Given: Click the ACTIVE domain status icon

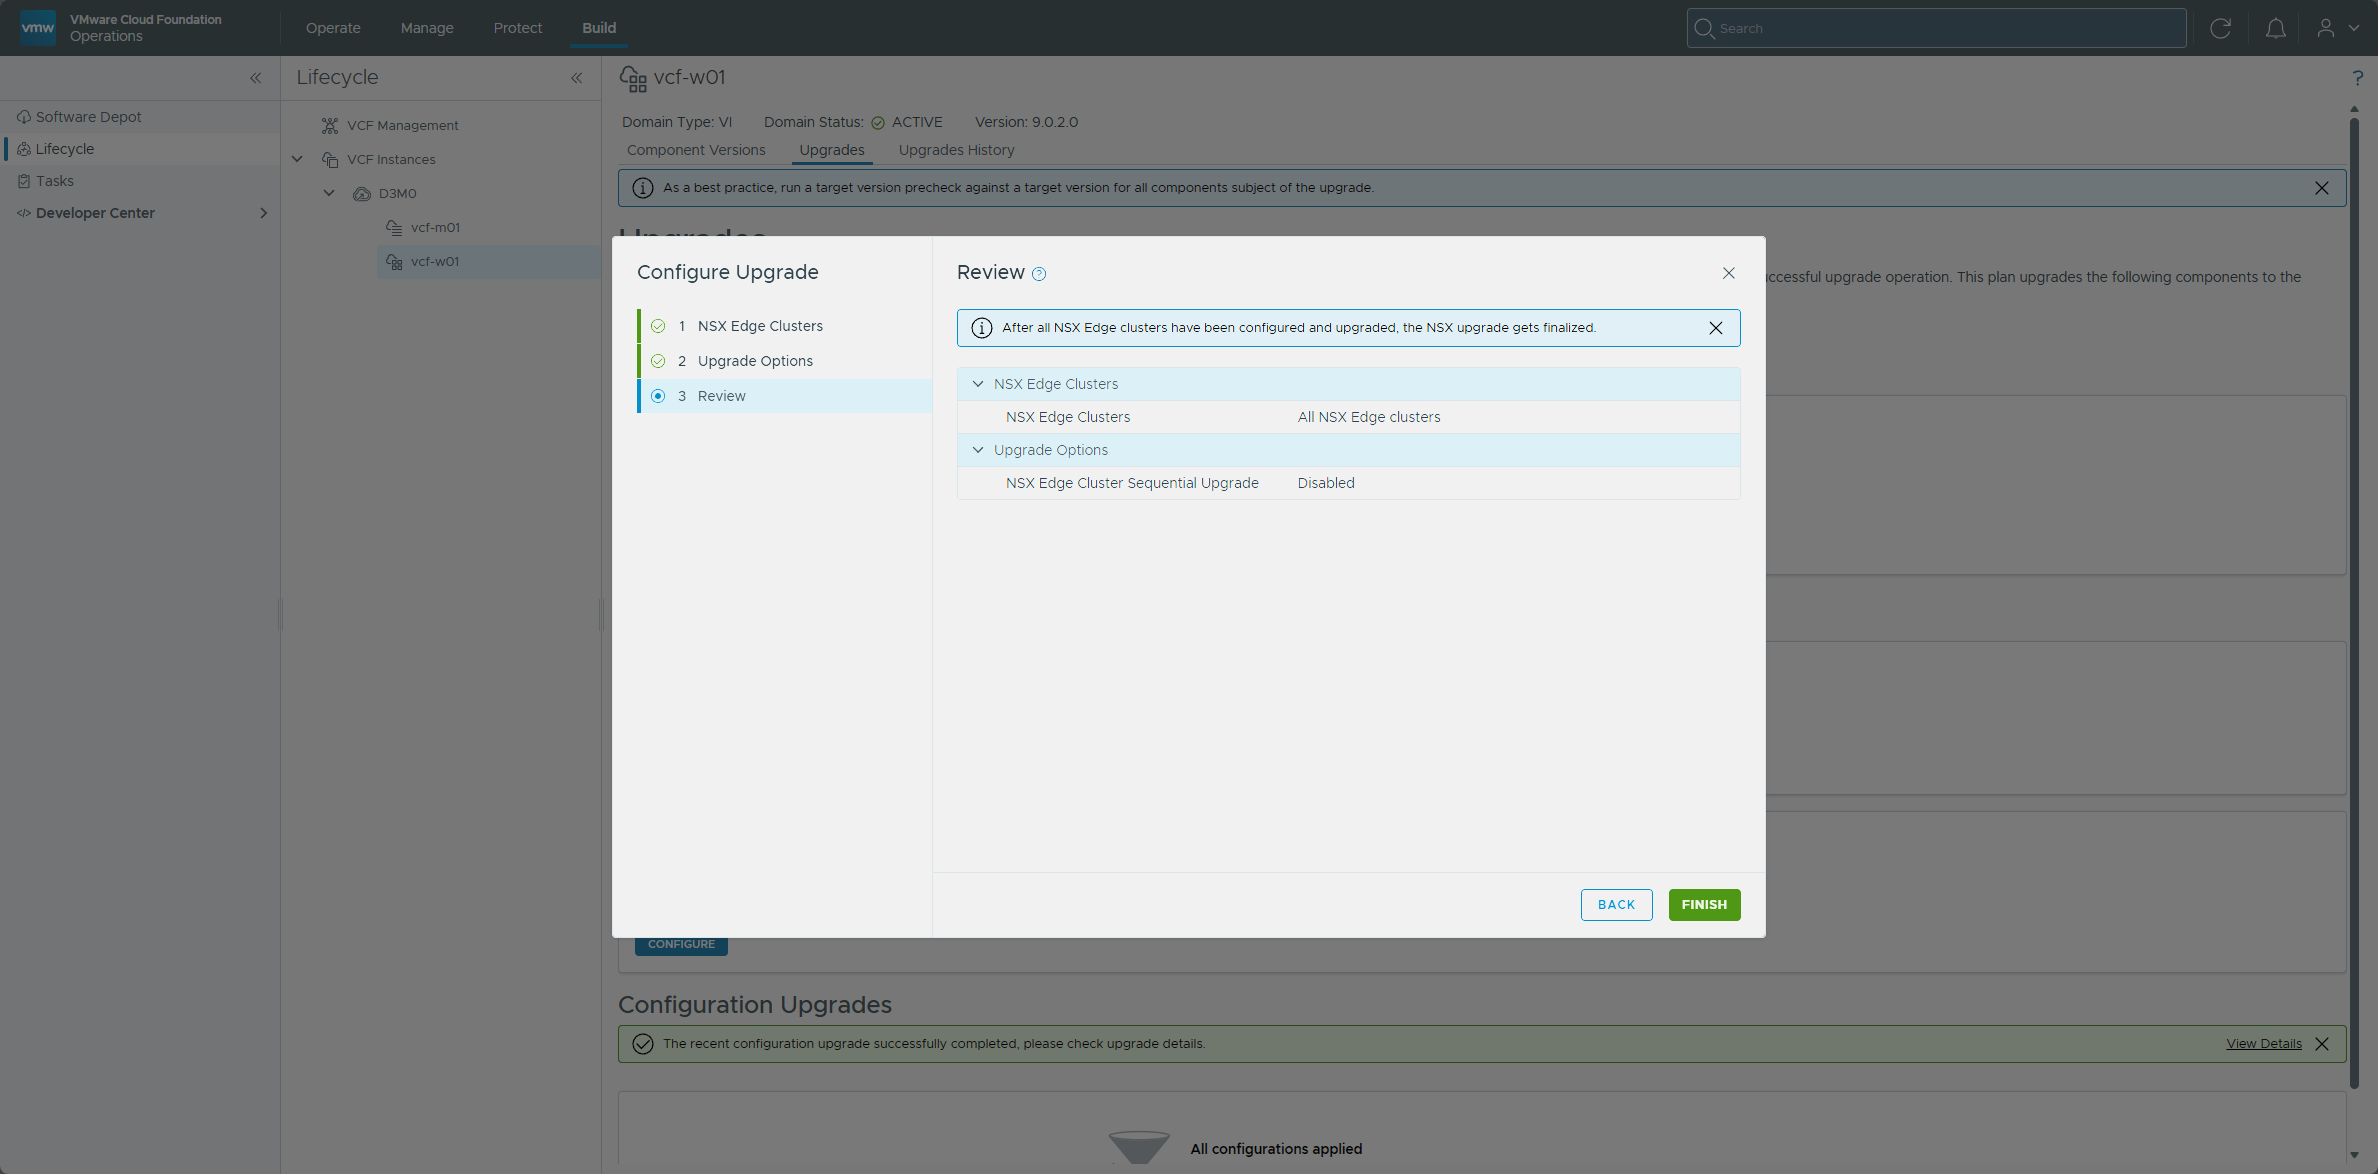Looking at the screenshot, I should pyautogui.click(x=878, y=123).
